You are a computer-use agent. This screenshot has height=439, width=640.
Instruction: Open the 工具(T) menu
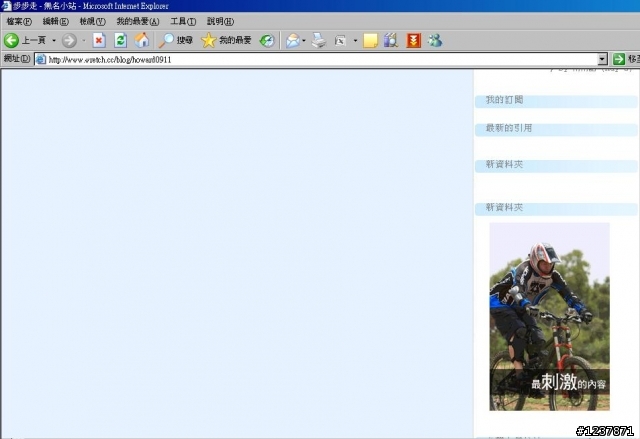tap(183, 21)
